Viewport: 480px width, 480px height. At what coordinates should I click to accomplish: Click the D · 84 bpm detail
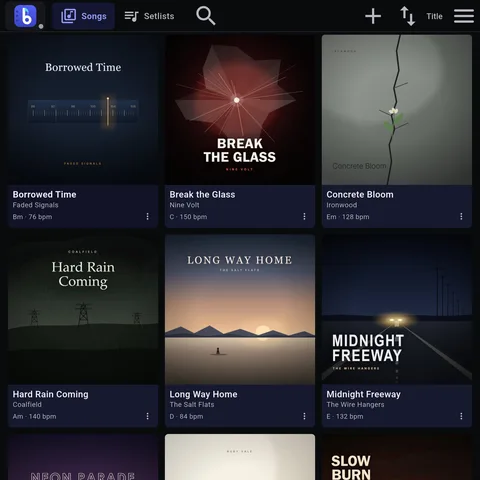click(186, 416)
